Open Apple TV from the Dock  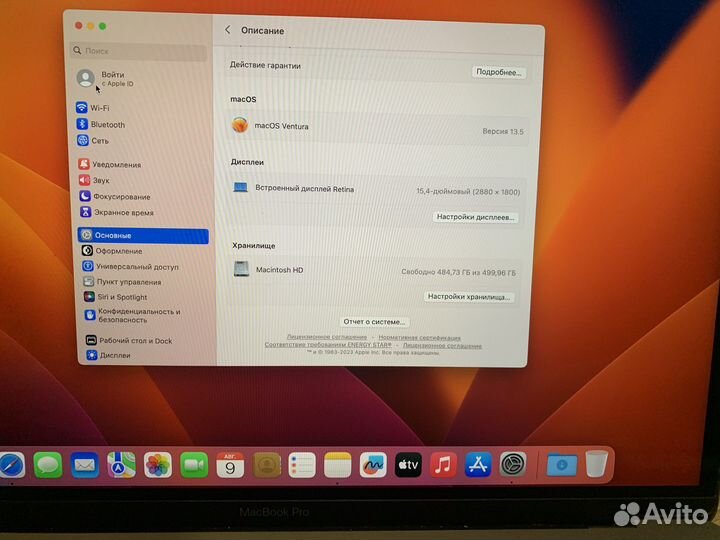408,465
